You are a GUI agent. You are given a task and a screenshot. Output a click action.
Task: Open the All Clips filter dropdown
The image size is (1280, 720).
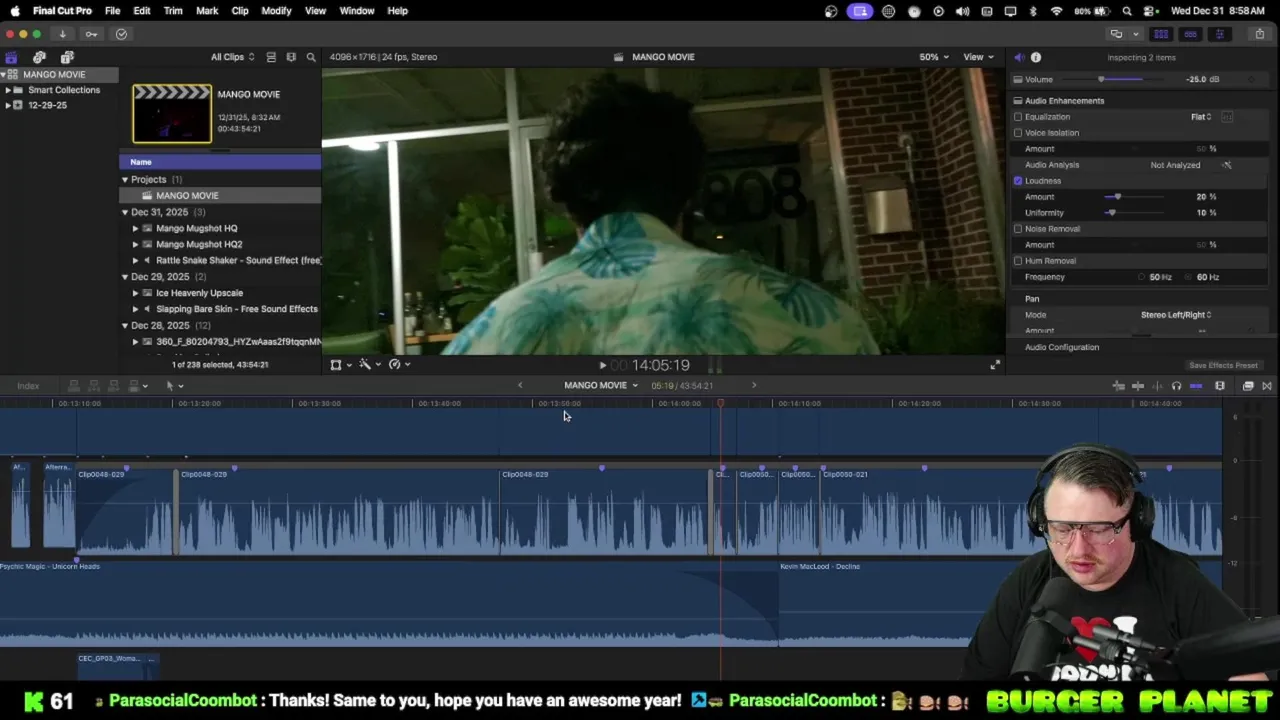pos(232,57)
